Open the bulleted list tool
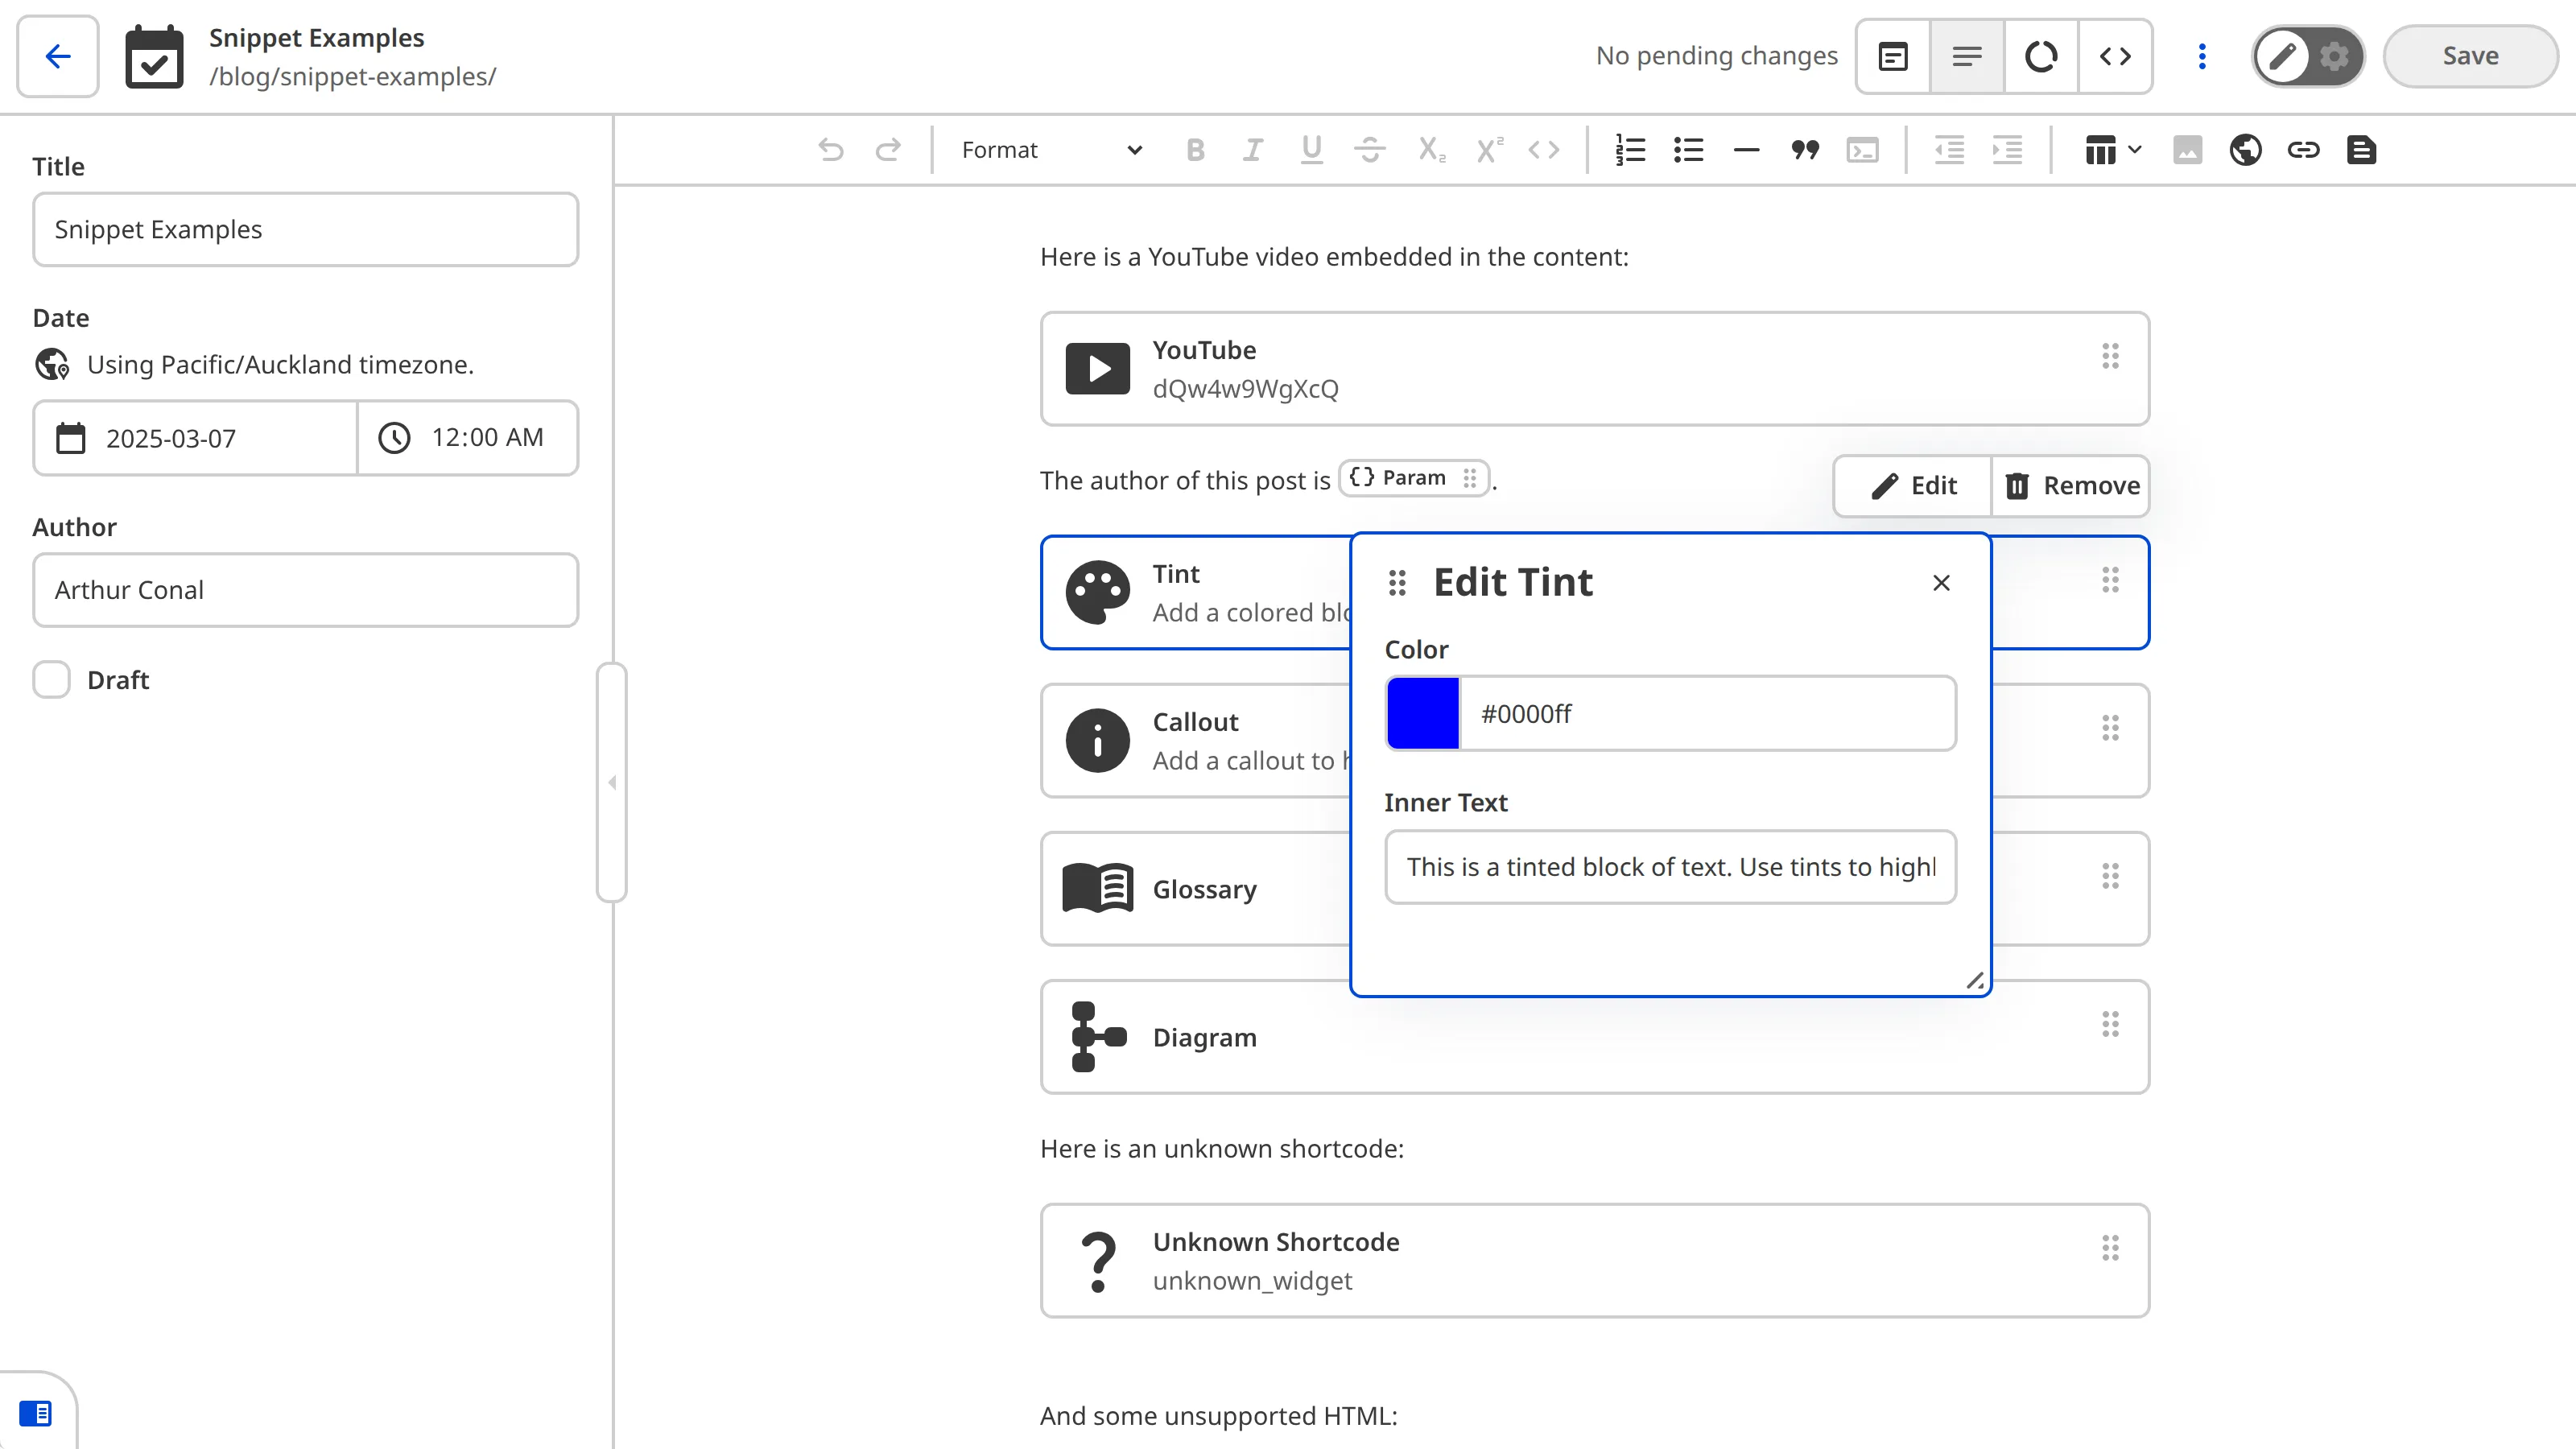The height and width of the screenshot is (1449, 2576). [1687, 150]
